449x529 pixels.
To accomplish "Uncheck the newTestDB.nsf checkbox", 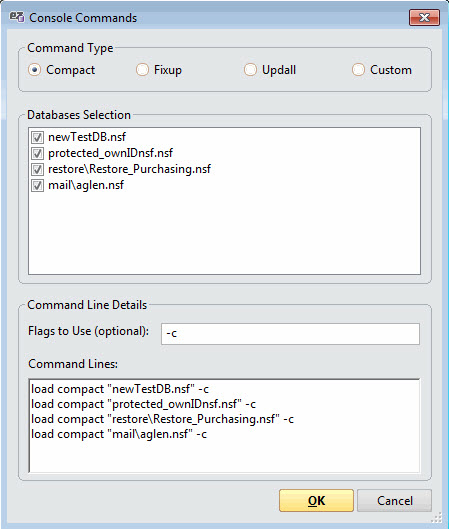I will point(37,137).
